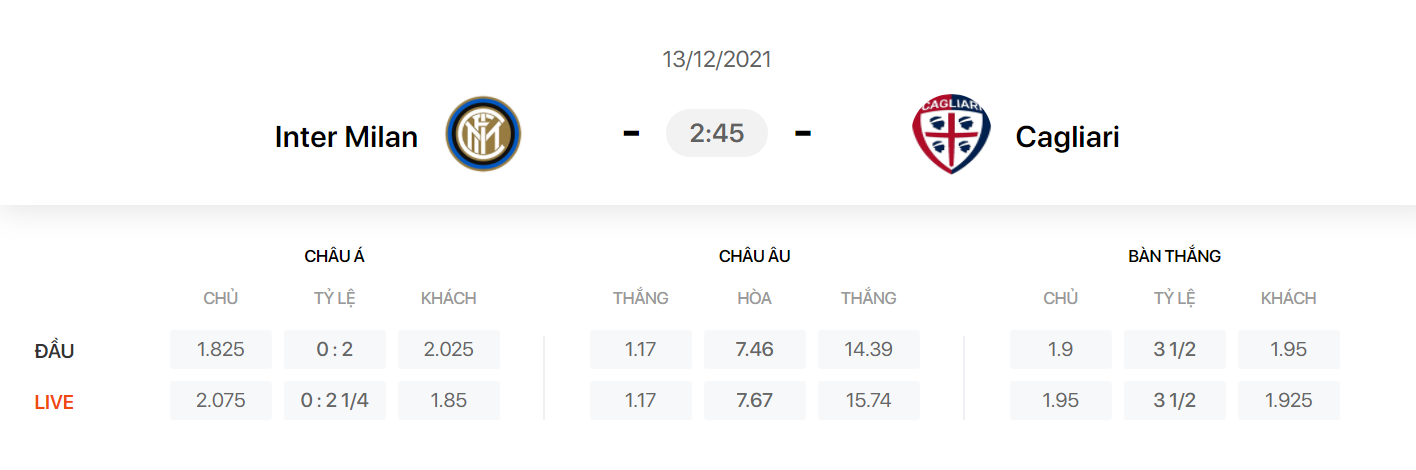Screen dimensions: 1416x470
Task: Select opening Asian away odds 2.025
Action: (449, 350)
